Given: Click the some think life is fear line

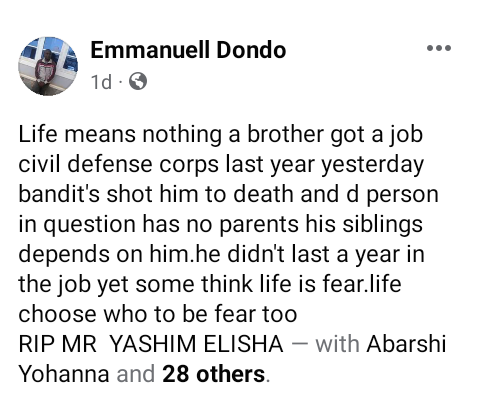Looking at the screenshot, I should (210, 285).
